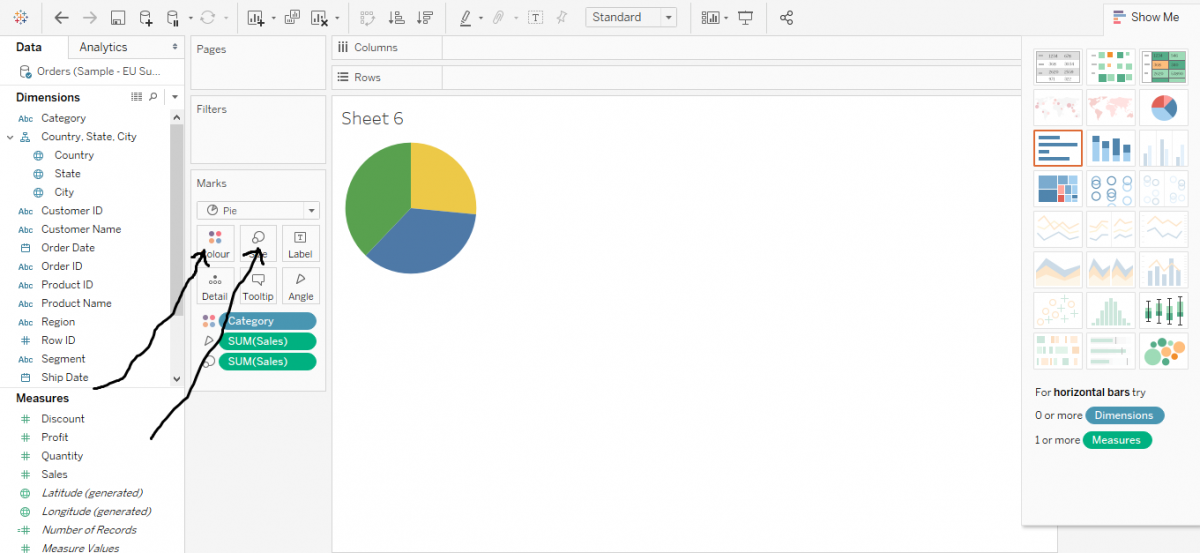Click the highlight pen icon
The width and height of the screenshot is (1200, 553).
(x=466, y=18)
